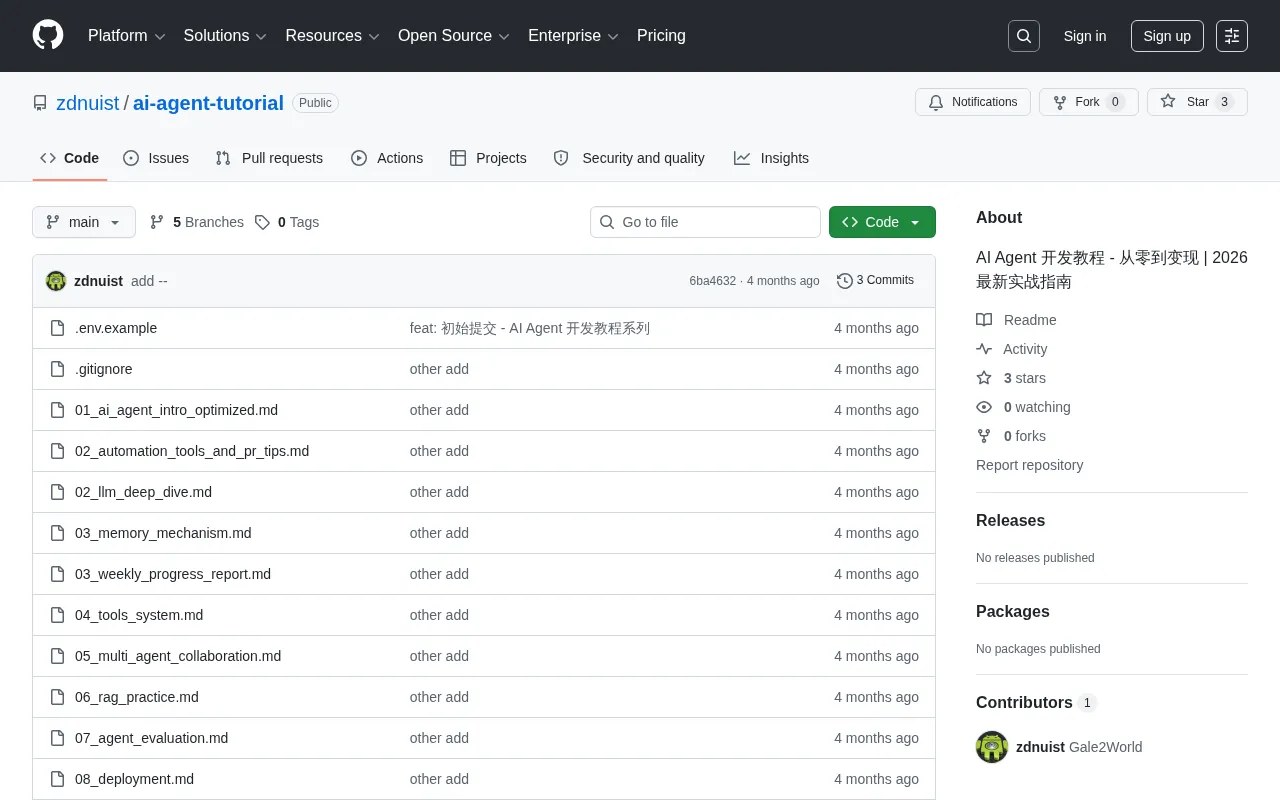Click the Report repository link
This screenshot has width=1280, height=800.
coord(1029,465)
